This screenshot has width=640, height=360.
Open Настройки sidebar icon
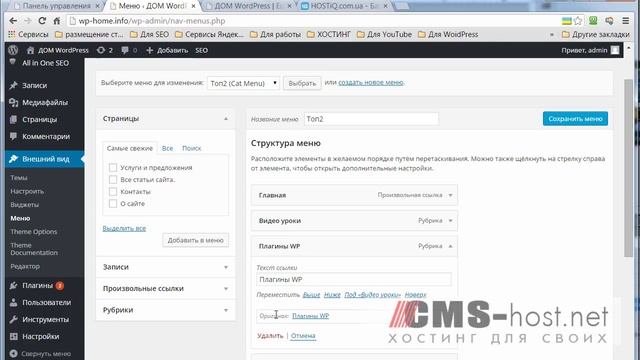[x=13, y=336]
